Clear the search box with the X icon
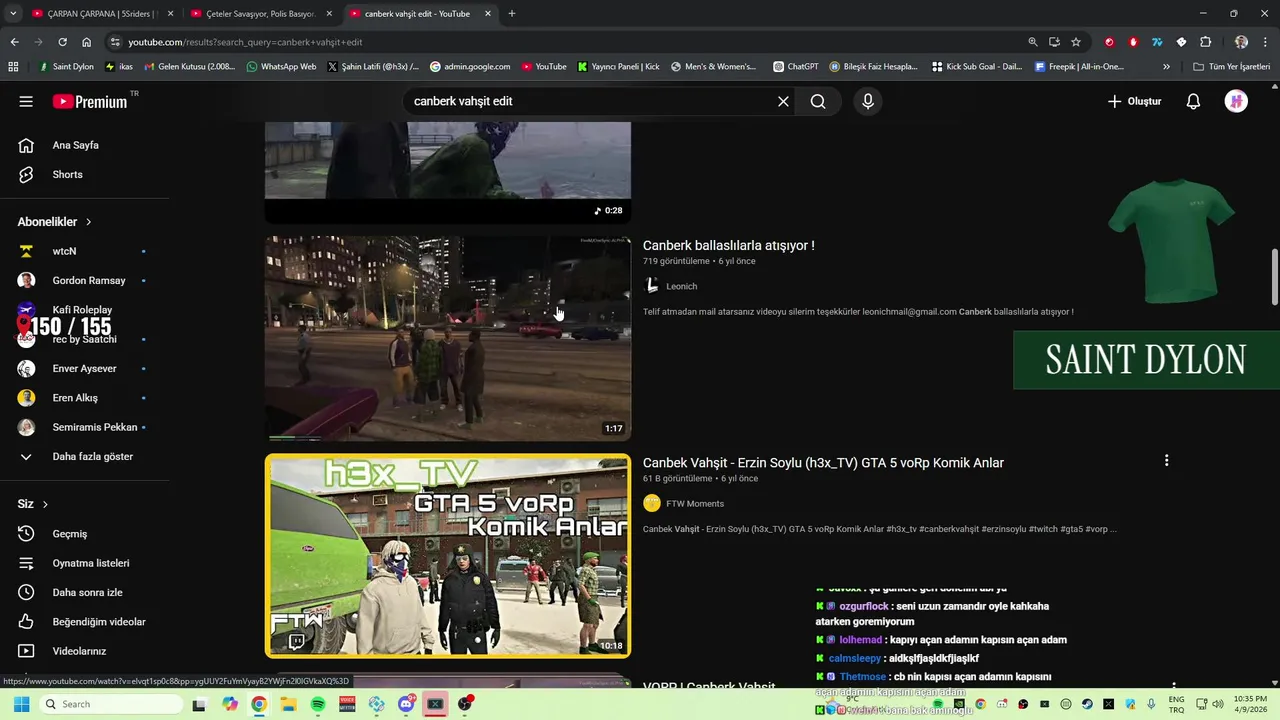The image size is (1280, 720). 783,101
